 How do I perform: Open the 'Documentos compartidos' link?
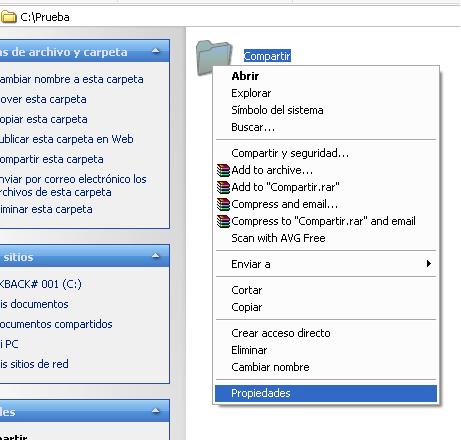tap(56, 324)
